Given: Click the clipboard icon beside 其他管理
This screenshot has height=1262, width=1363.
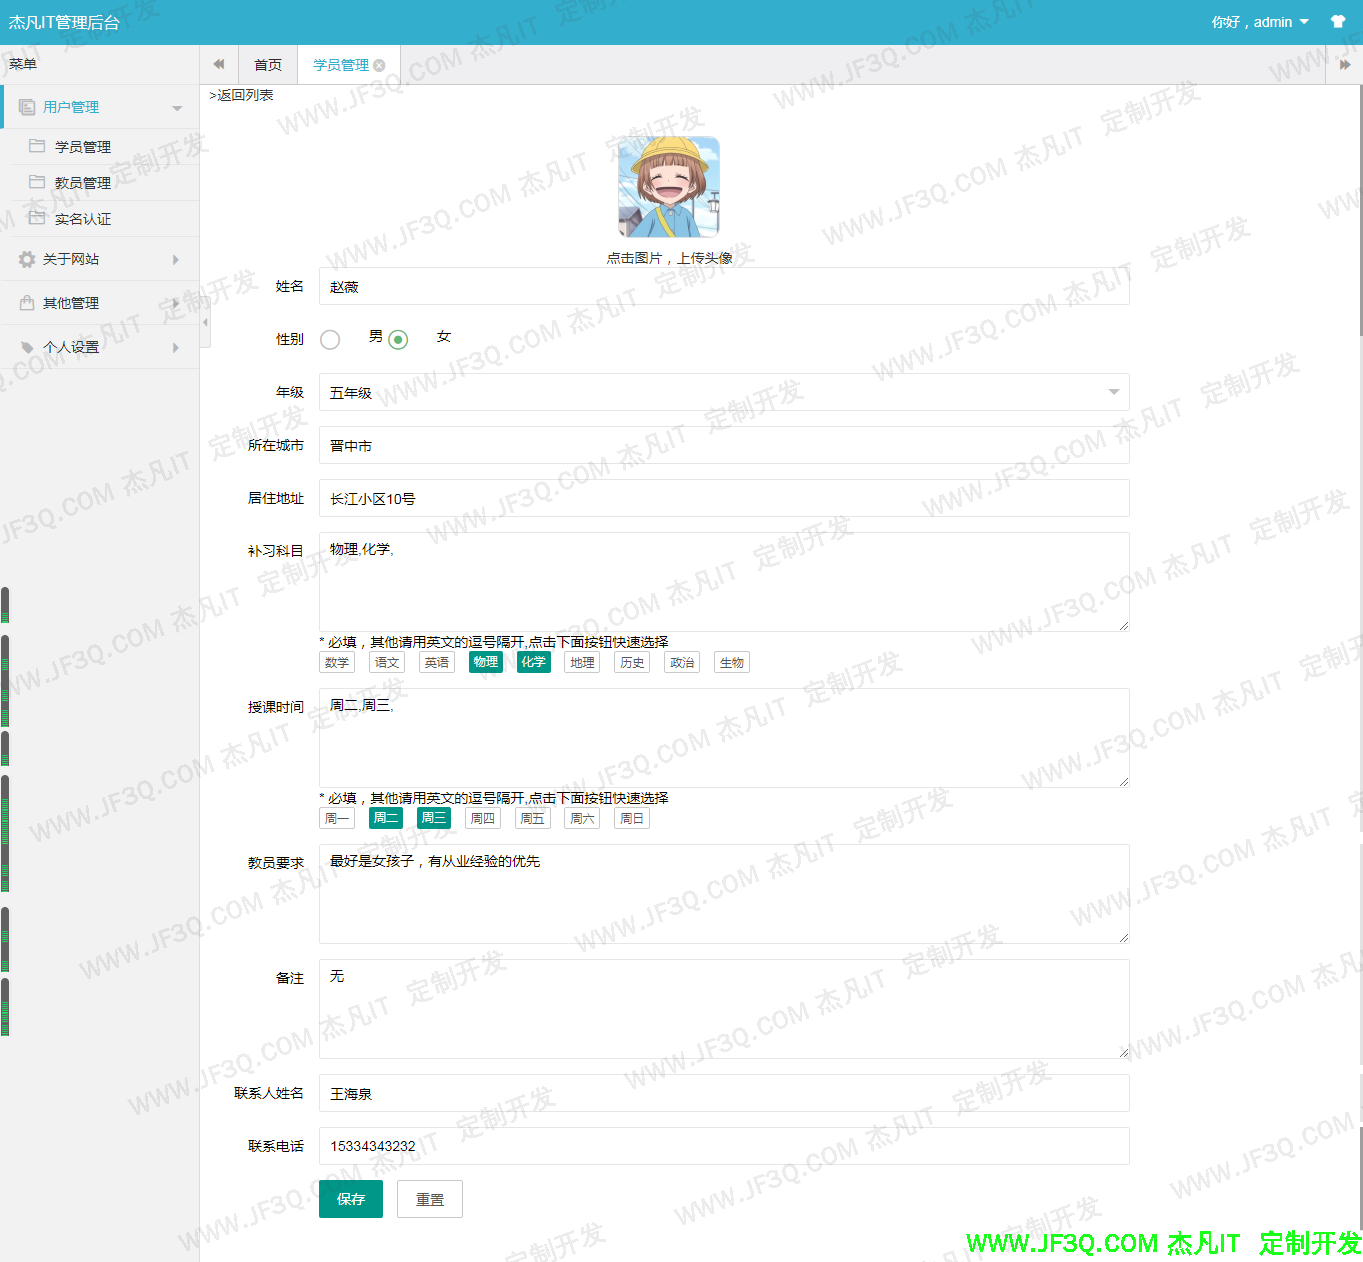Looking at the screenshot, I should tap(25, 302).
